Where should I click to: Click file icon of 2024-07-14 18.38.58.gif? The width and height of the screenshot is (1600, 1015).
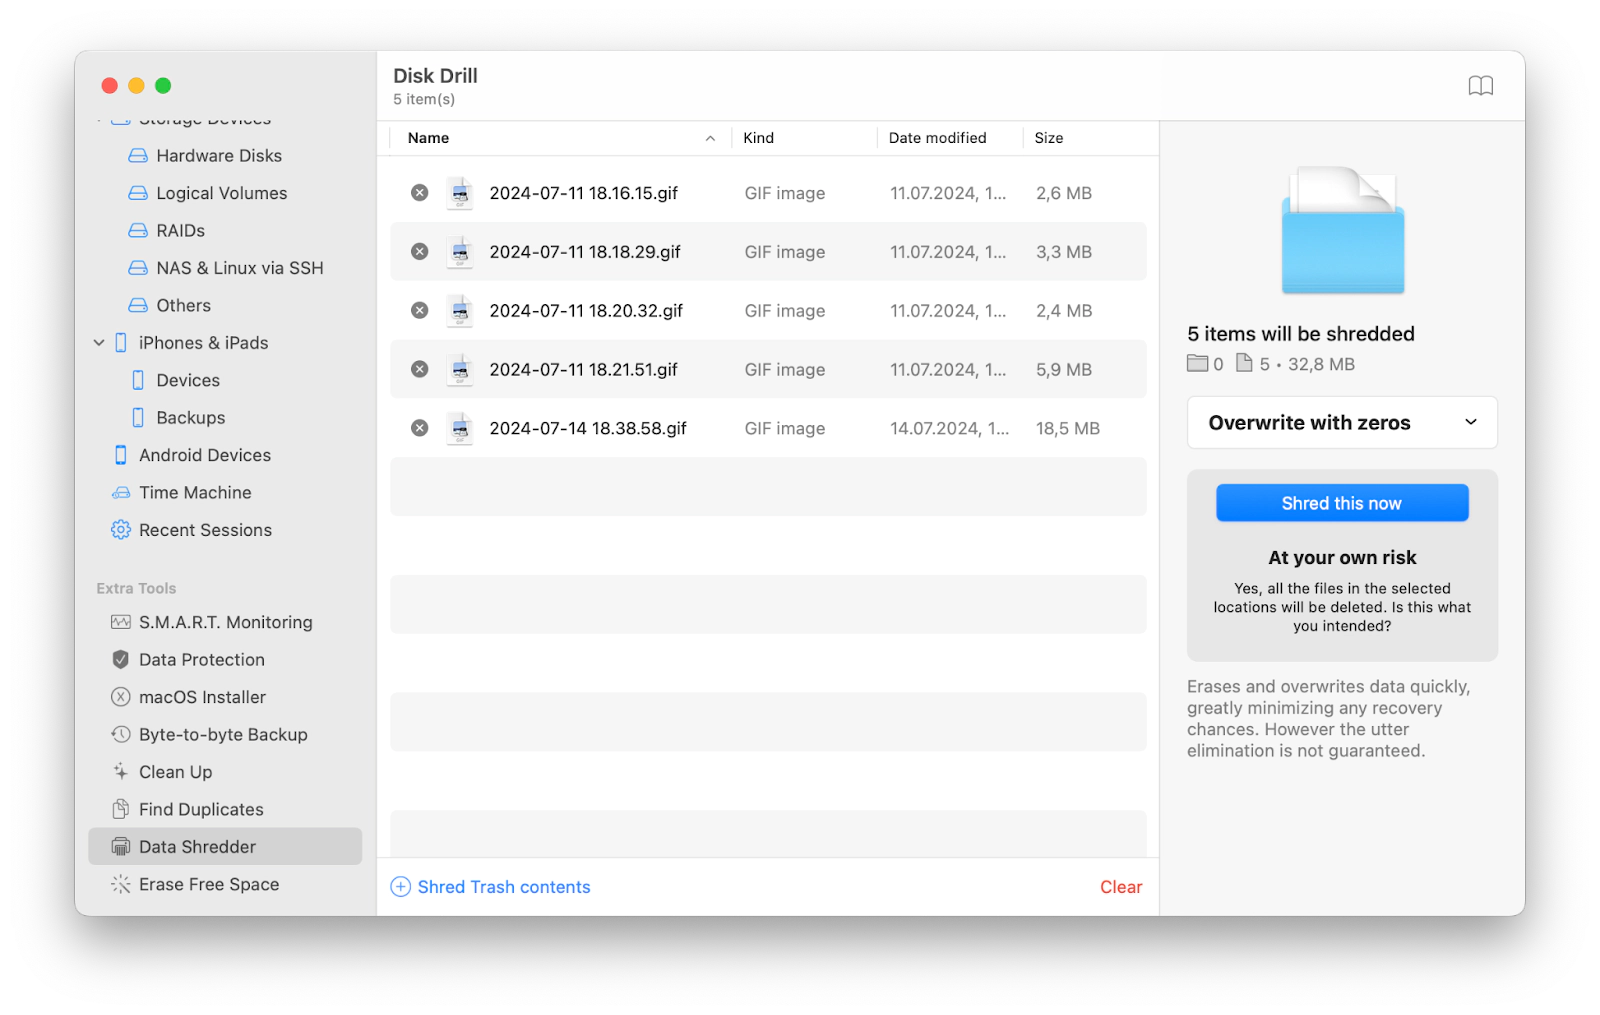coord(460,428)
